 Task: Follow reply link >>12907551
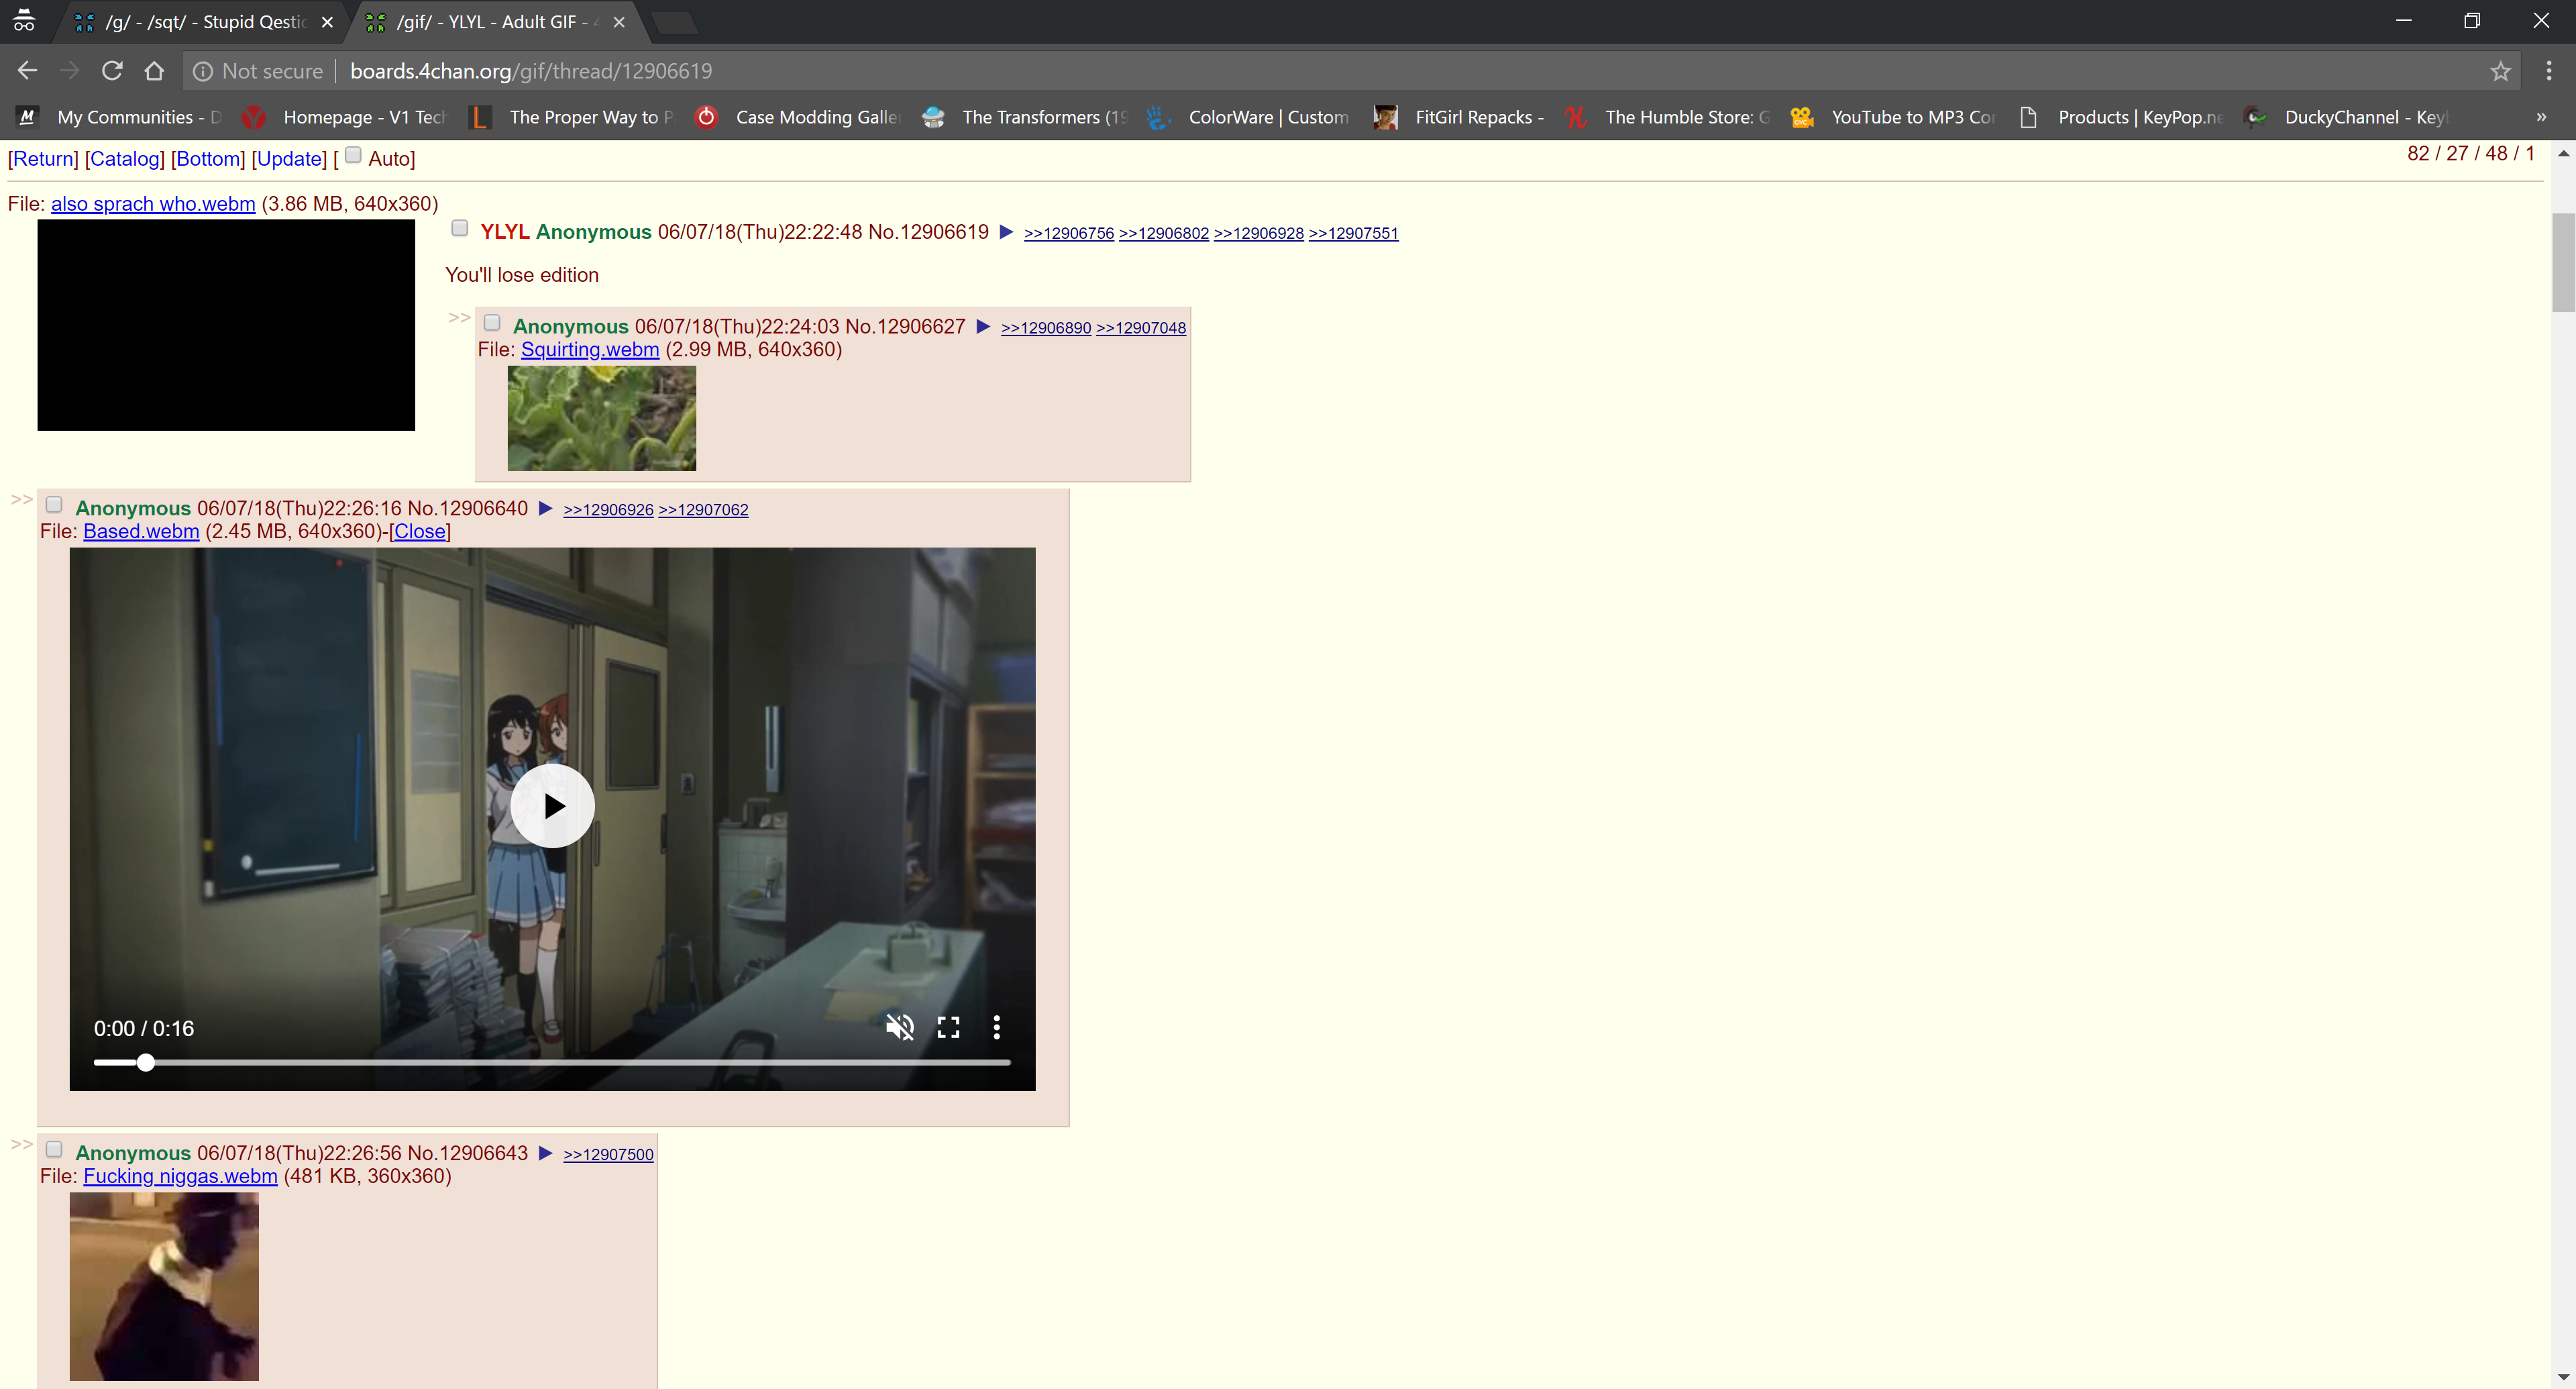pyautogui.click(x=1353, y=233)
